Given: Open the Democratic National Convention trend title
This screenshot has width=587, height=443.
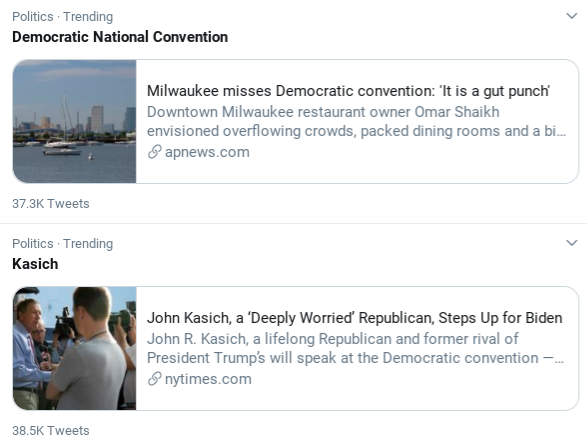Looking at the screenshot, I should click(x=120, y=37).
